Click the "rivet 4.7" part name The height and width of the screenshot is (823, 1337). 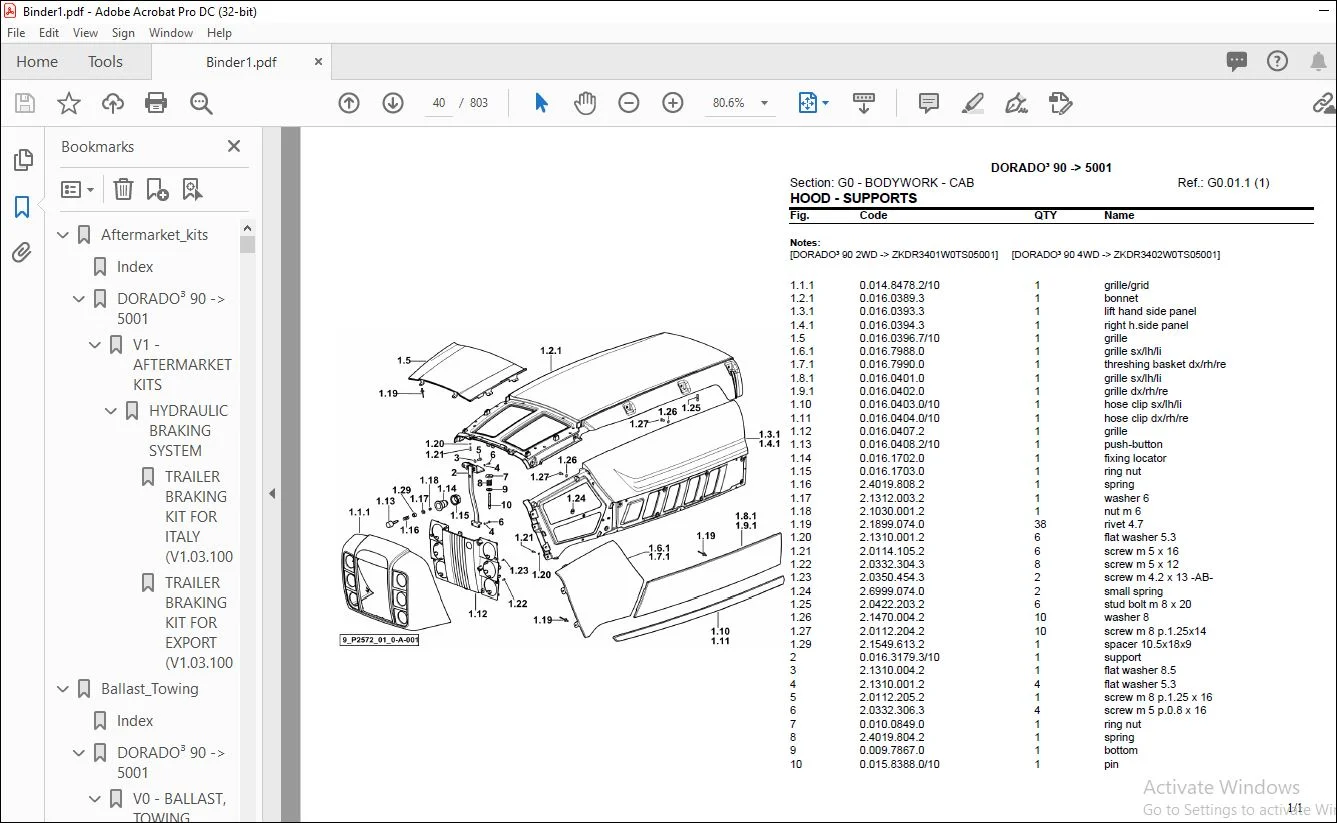[1125, 524]
